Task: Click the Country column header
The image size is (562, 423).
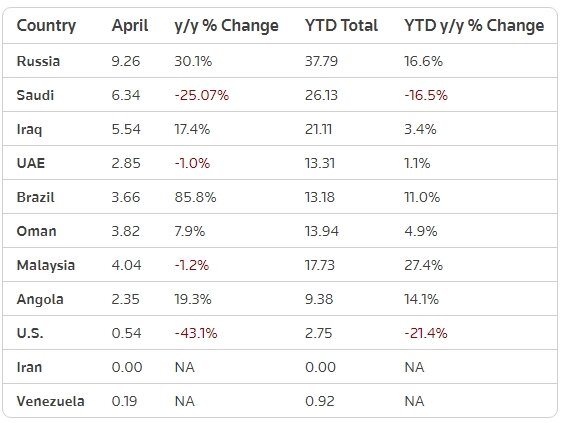Action: [x=46, y=26]
